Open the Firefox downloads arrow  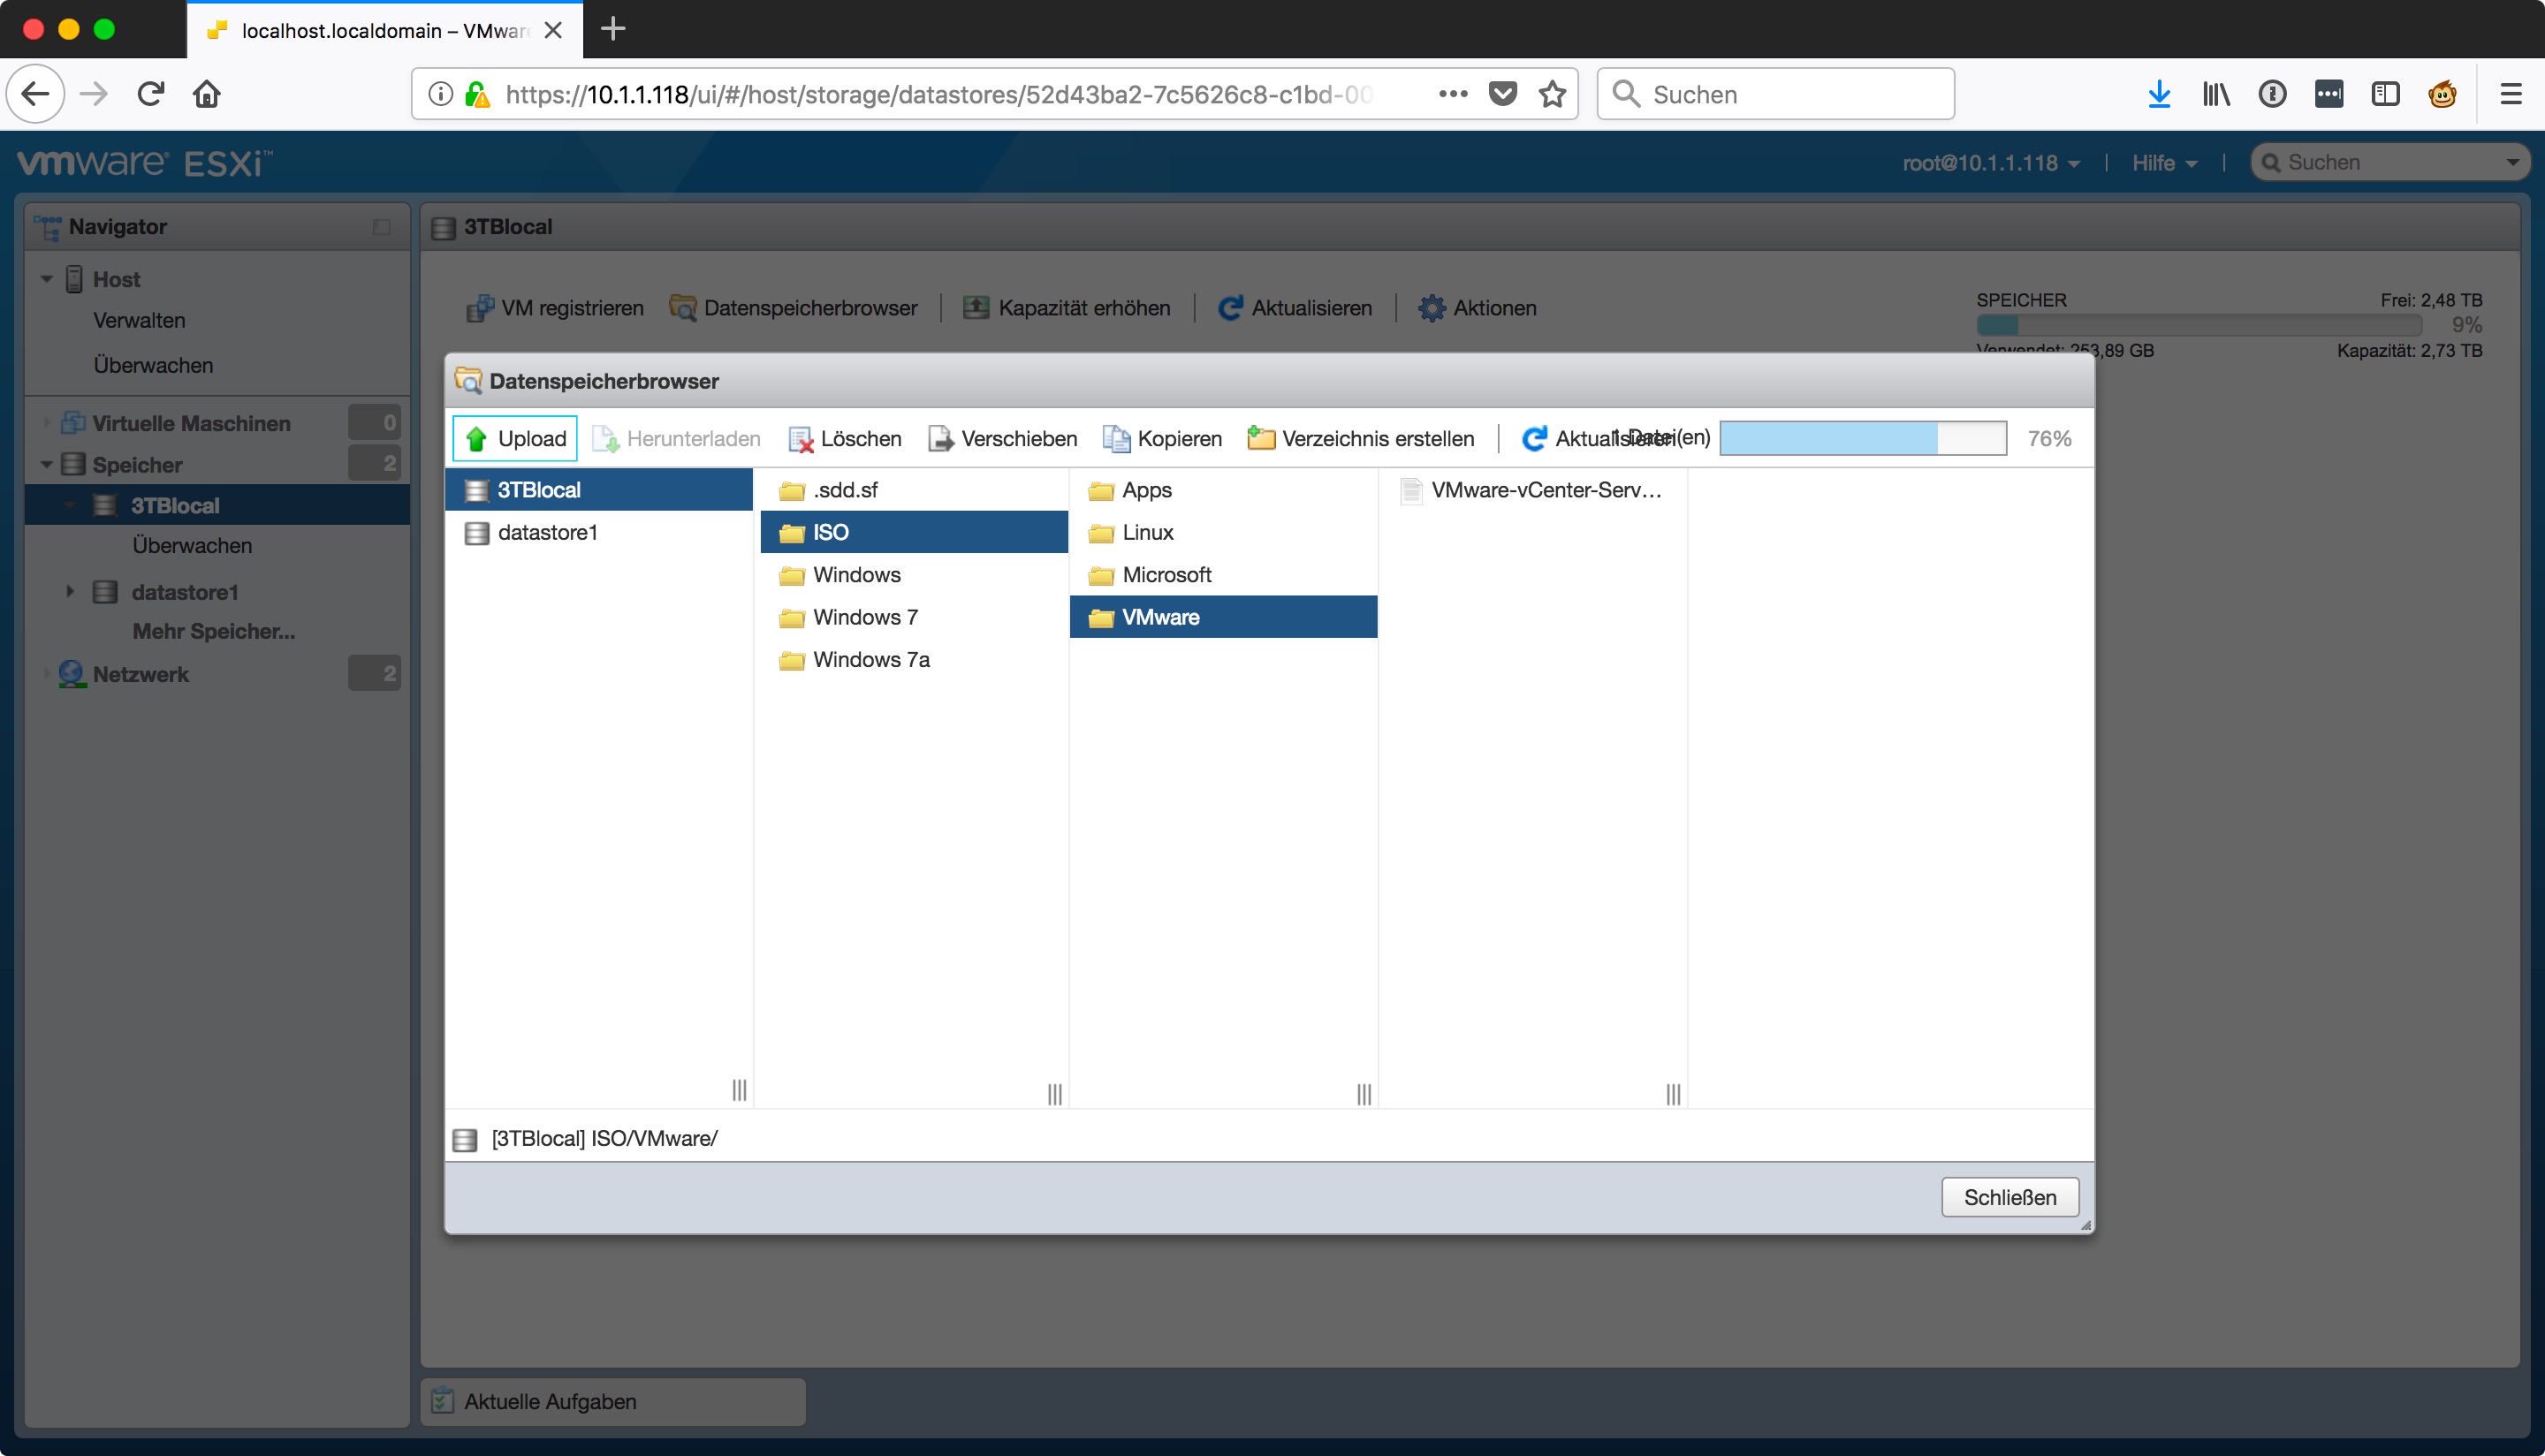coord(2159,94)
